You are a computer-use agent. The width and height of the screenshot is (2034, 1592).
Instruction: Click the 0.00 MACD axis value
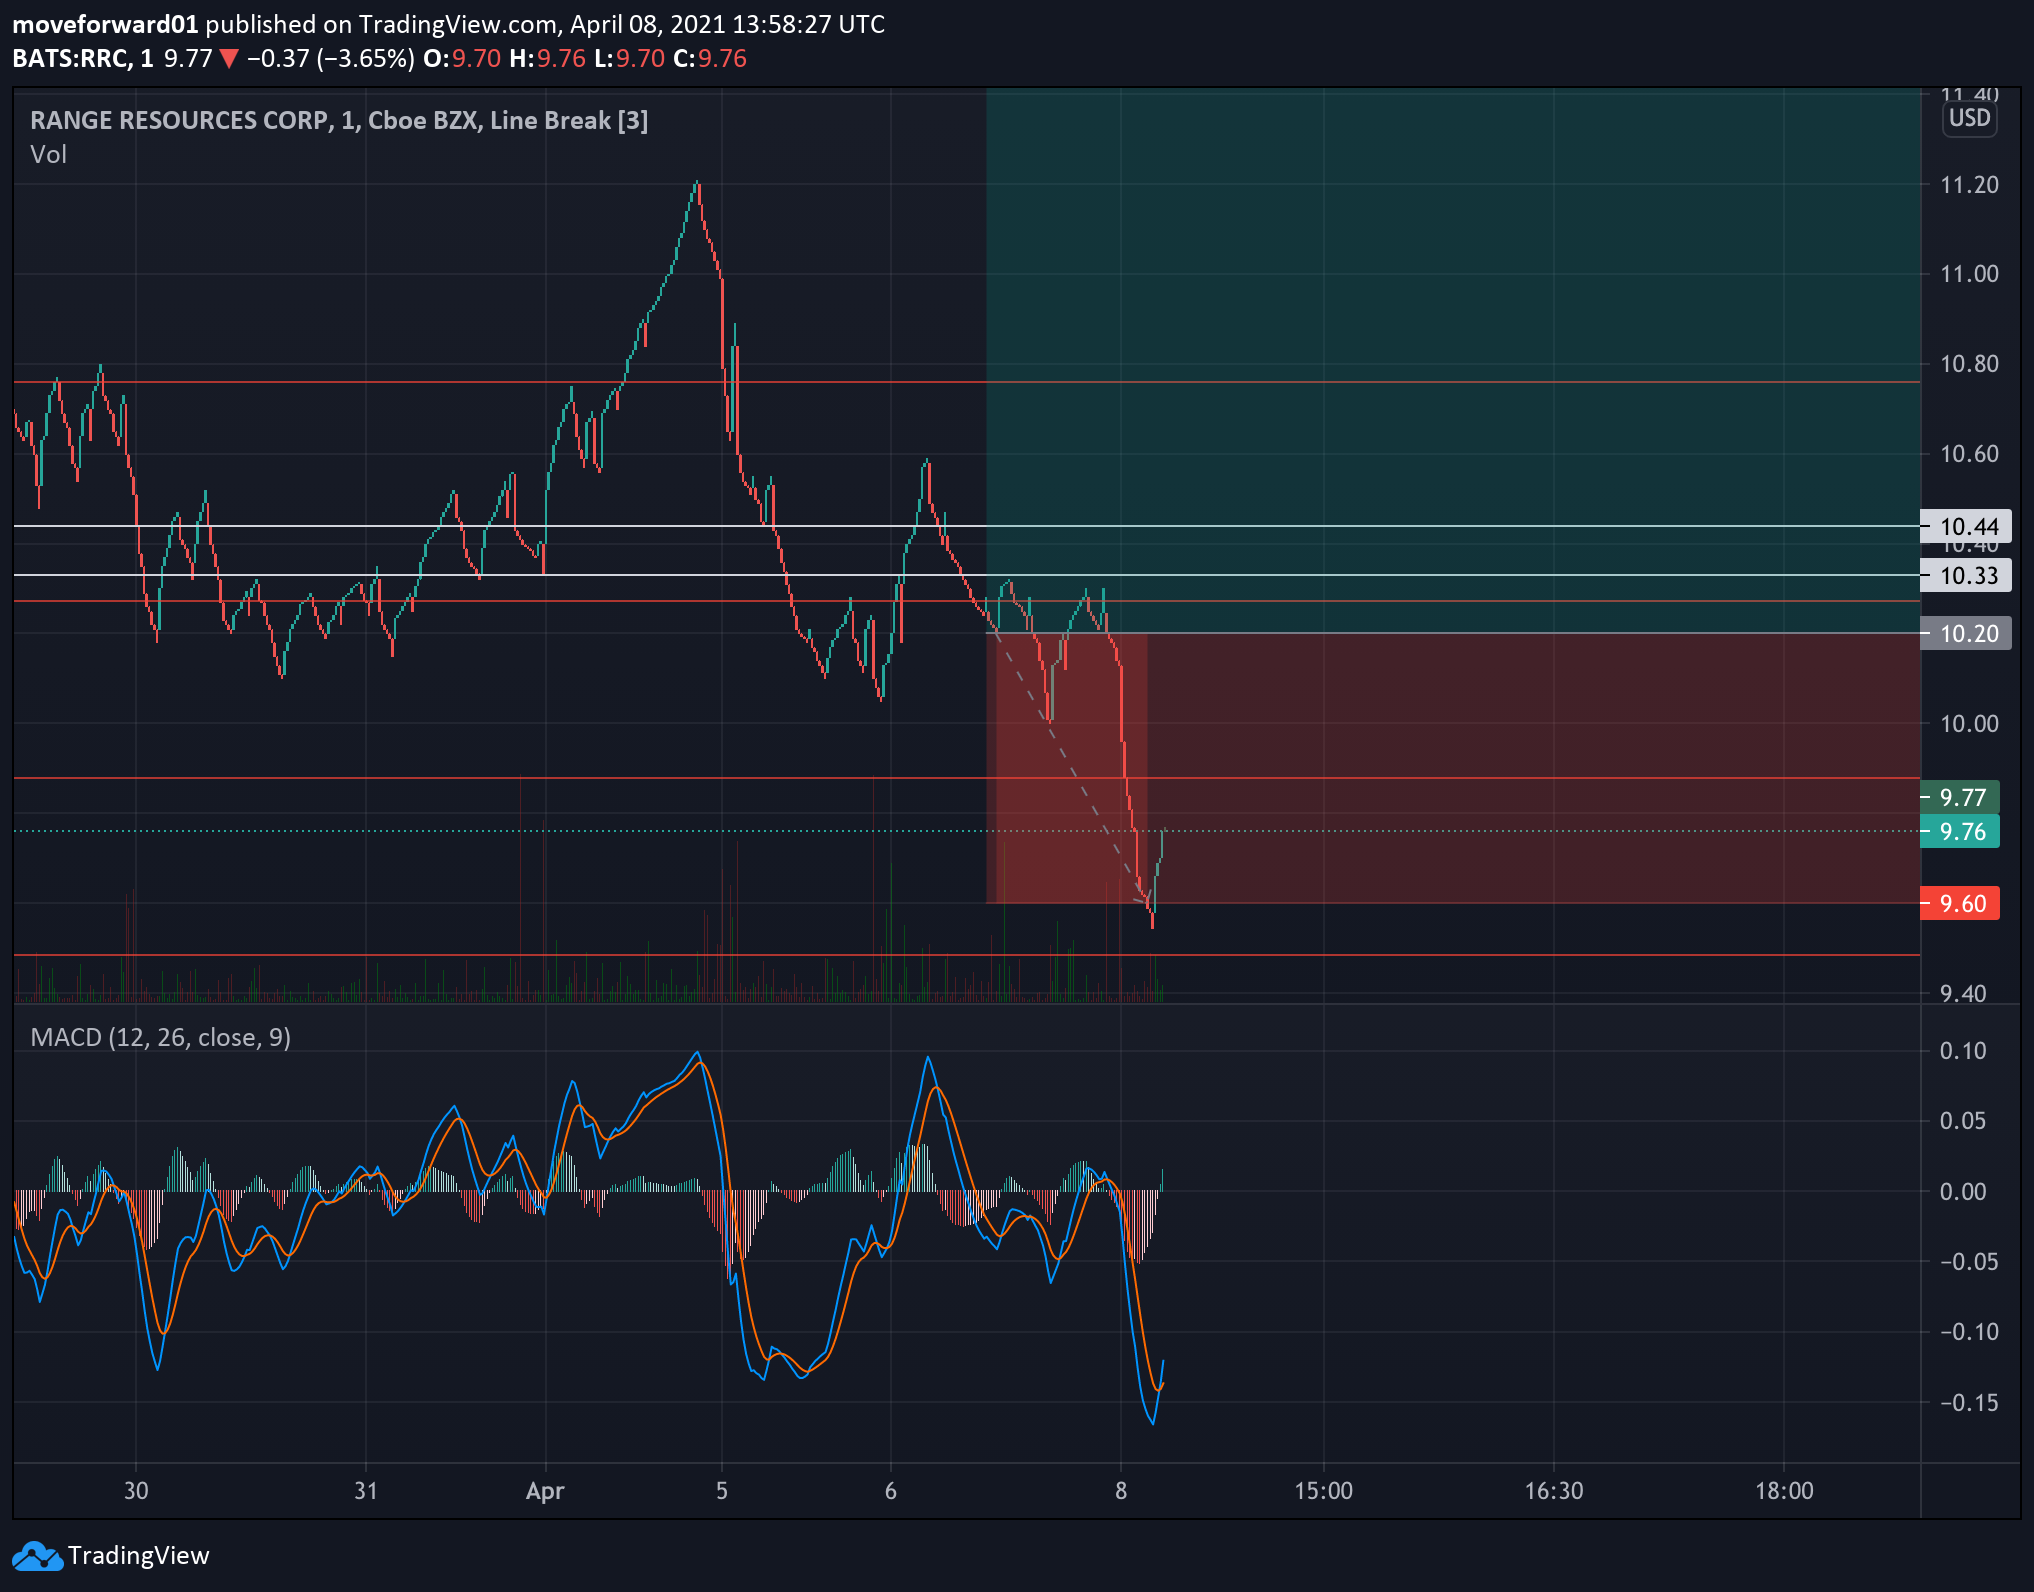(1963, 1192)
